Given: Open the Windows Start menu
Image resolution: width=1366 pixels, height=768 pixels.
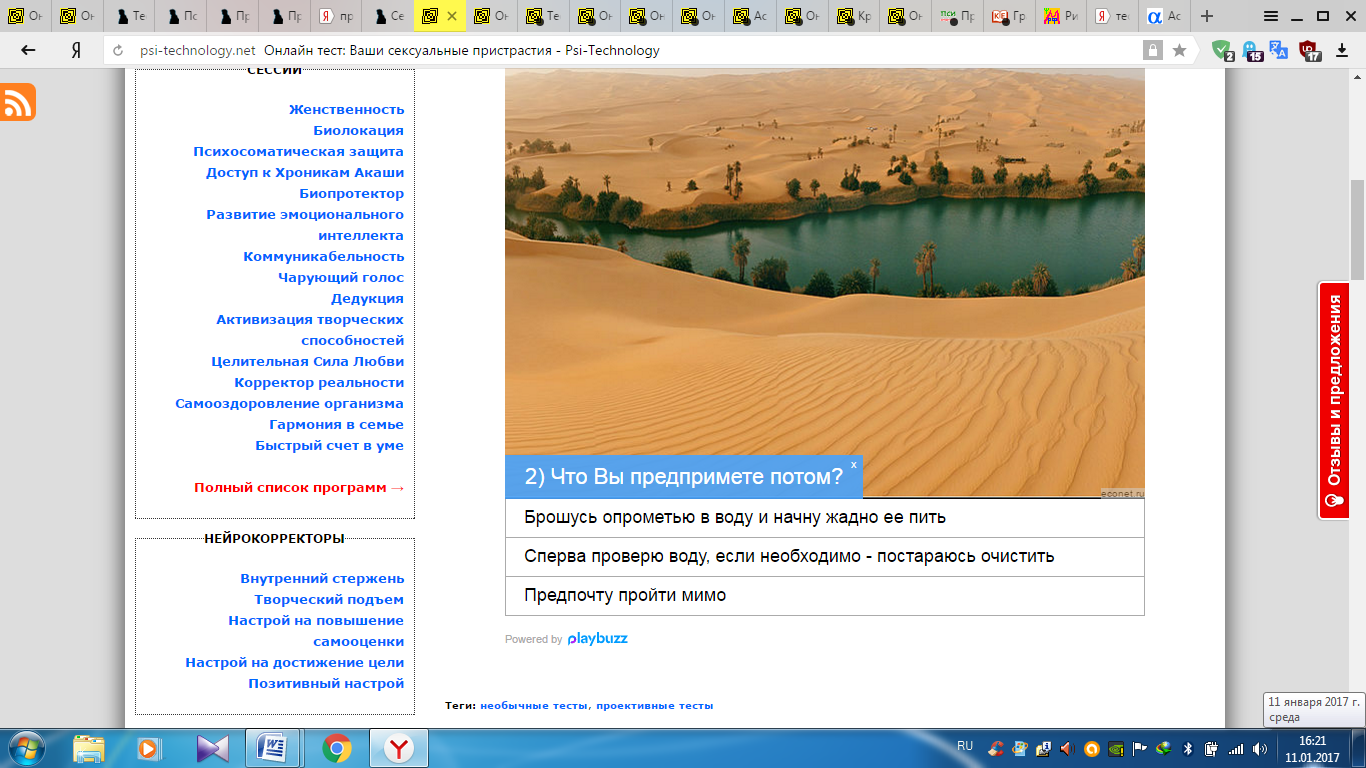Looking at the screenshot, I should pyautogui.click(x=26, y=748).
